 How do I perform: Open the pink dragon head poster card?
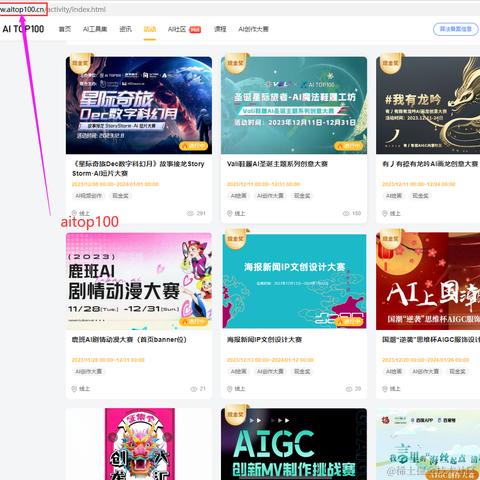[140, 444]
